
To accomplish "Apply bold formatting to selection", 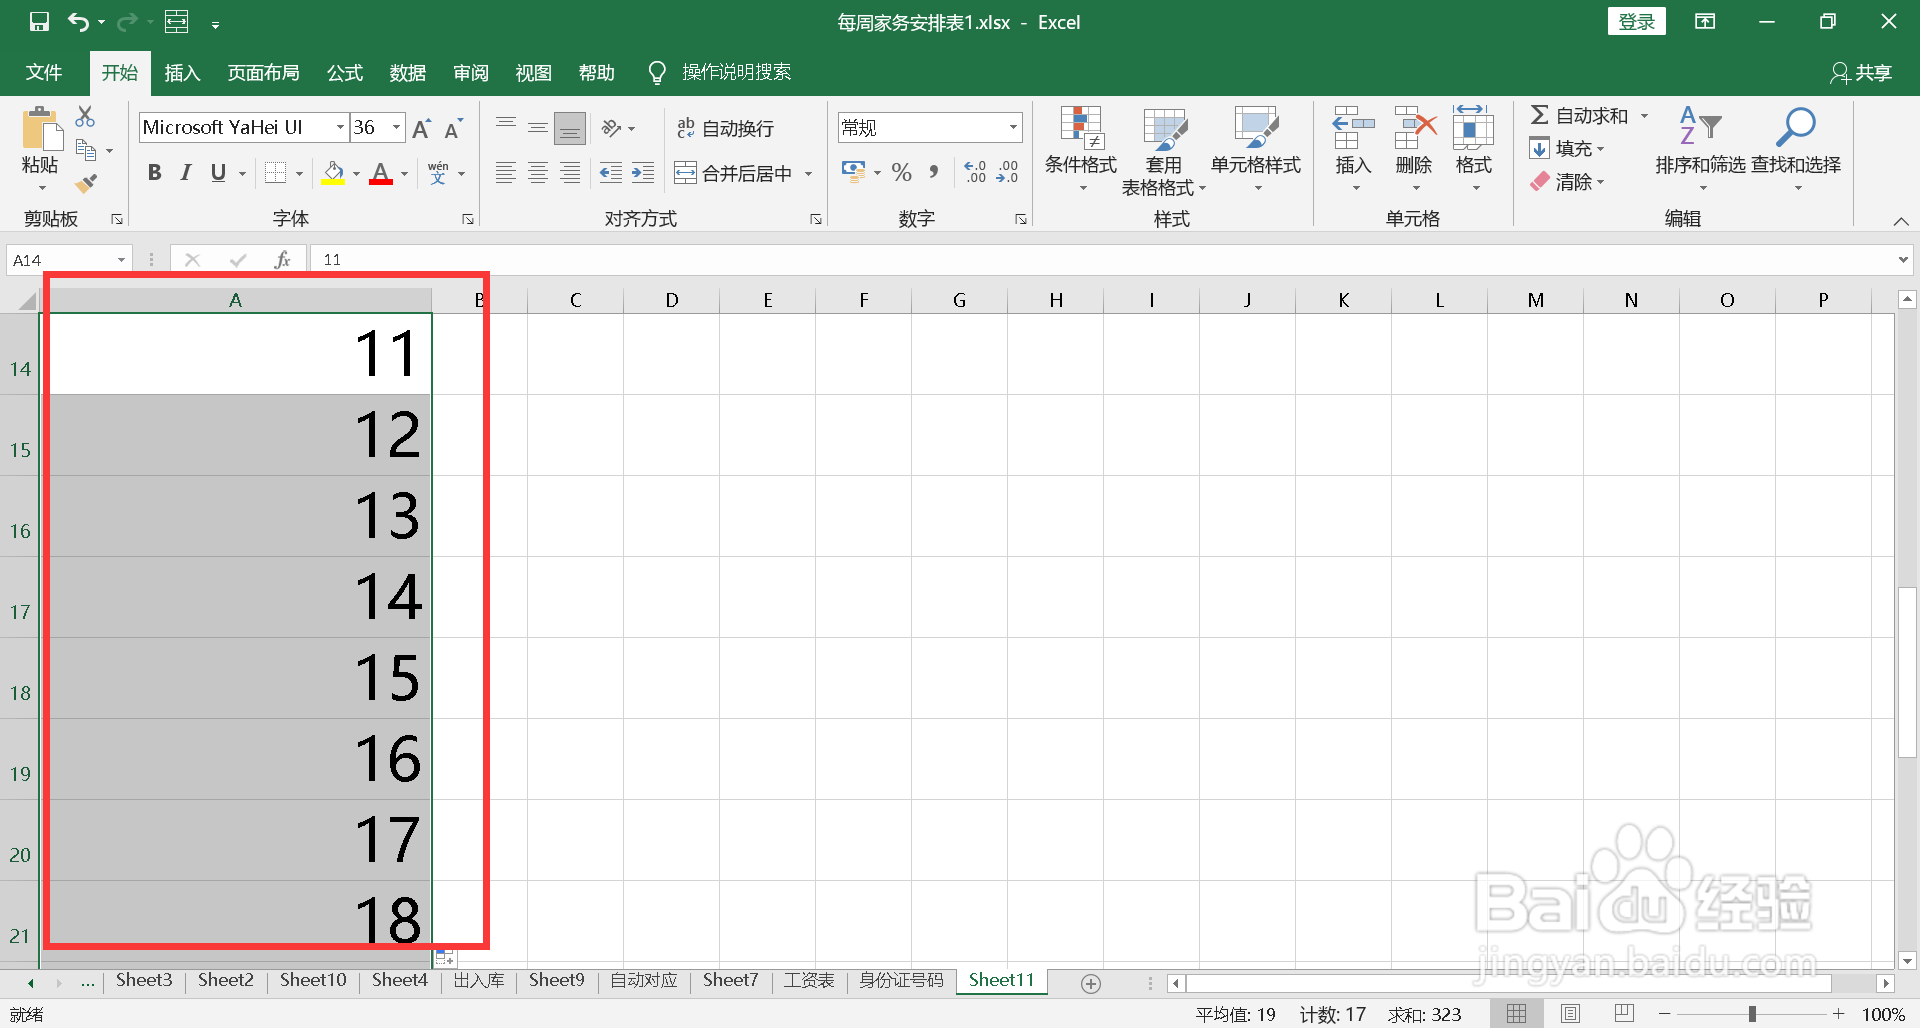I will pos(153,172).
